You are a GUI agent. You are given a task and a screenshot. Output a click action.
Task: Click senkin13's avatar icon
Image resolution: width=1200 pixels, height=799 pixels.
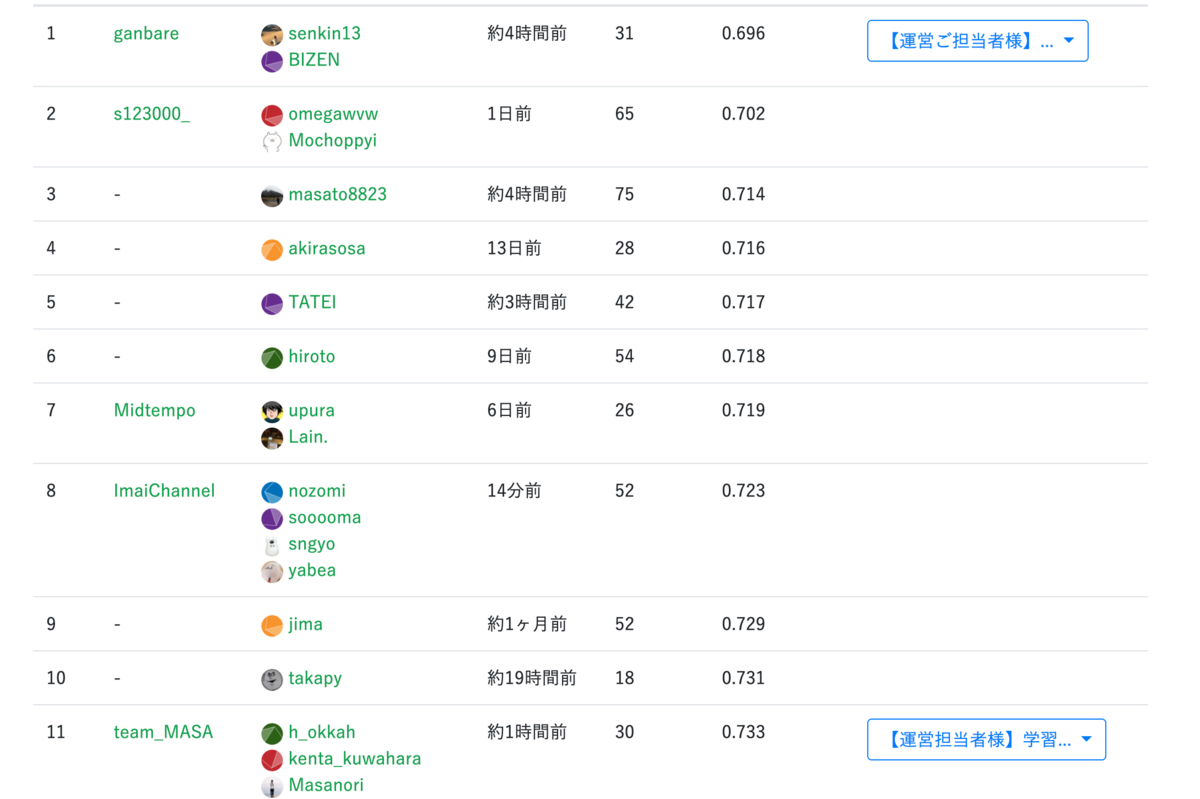[x=271, y=33]
